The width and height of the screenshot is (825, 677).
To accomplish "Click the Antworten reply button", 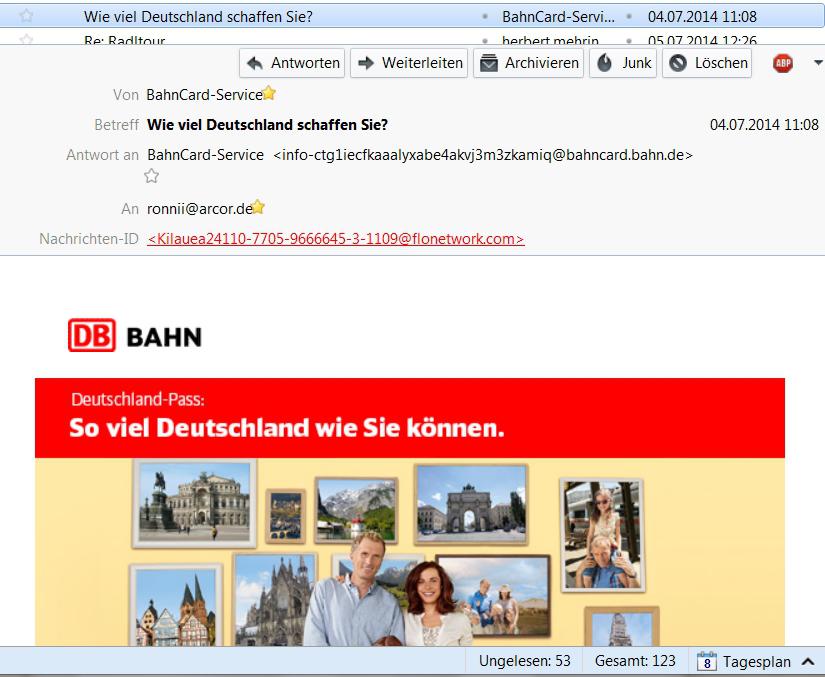I will (292, 63).
